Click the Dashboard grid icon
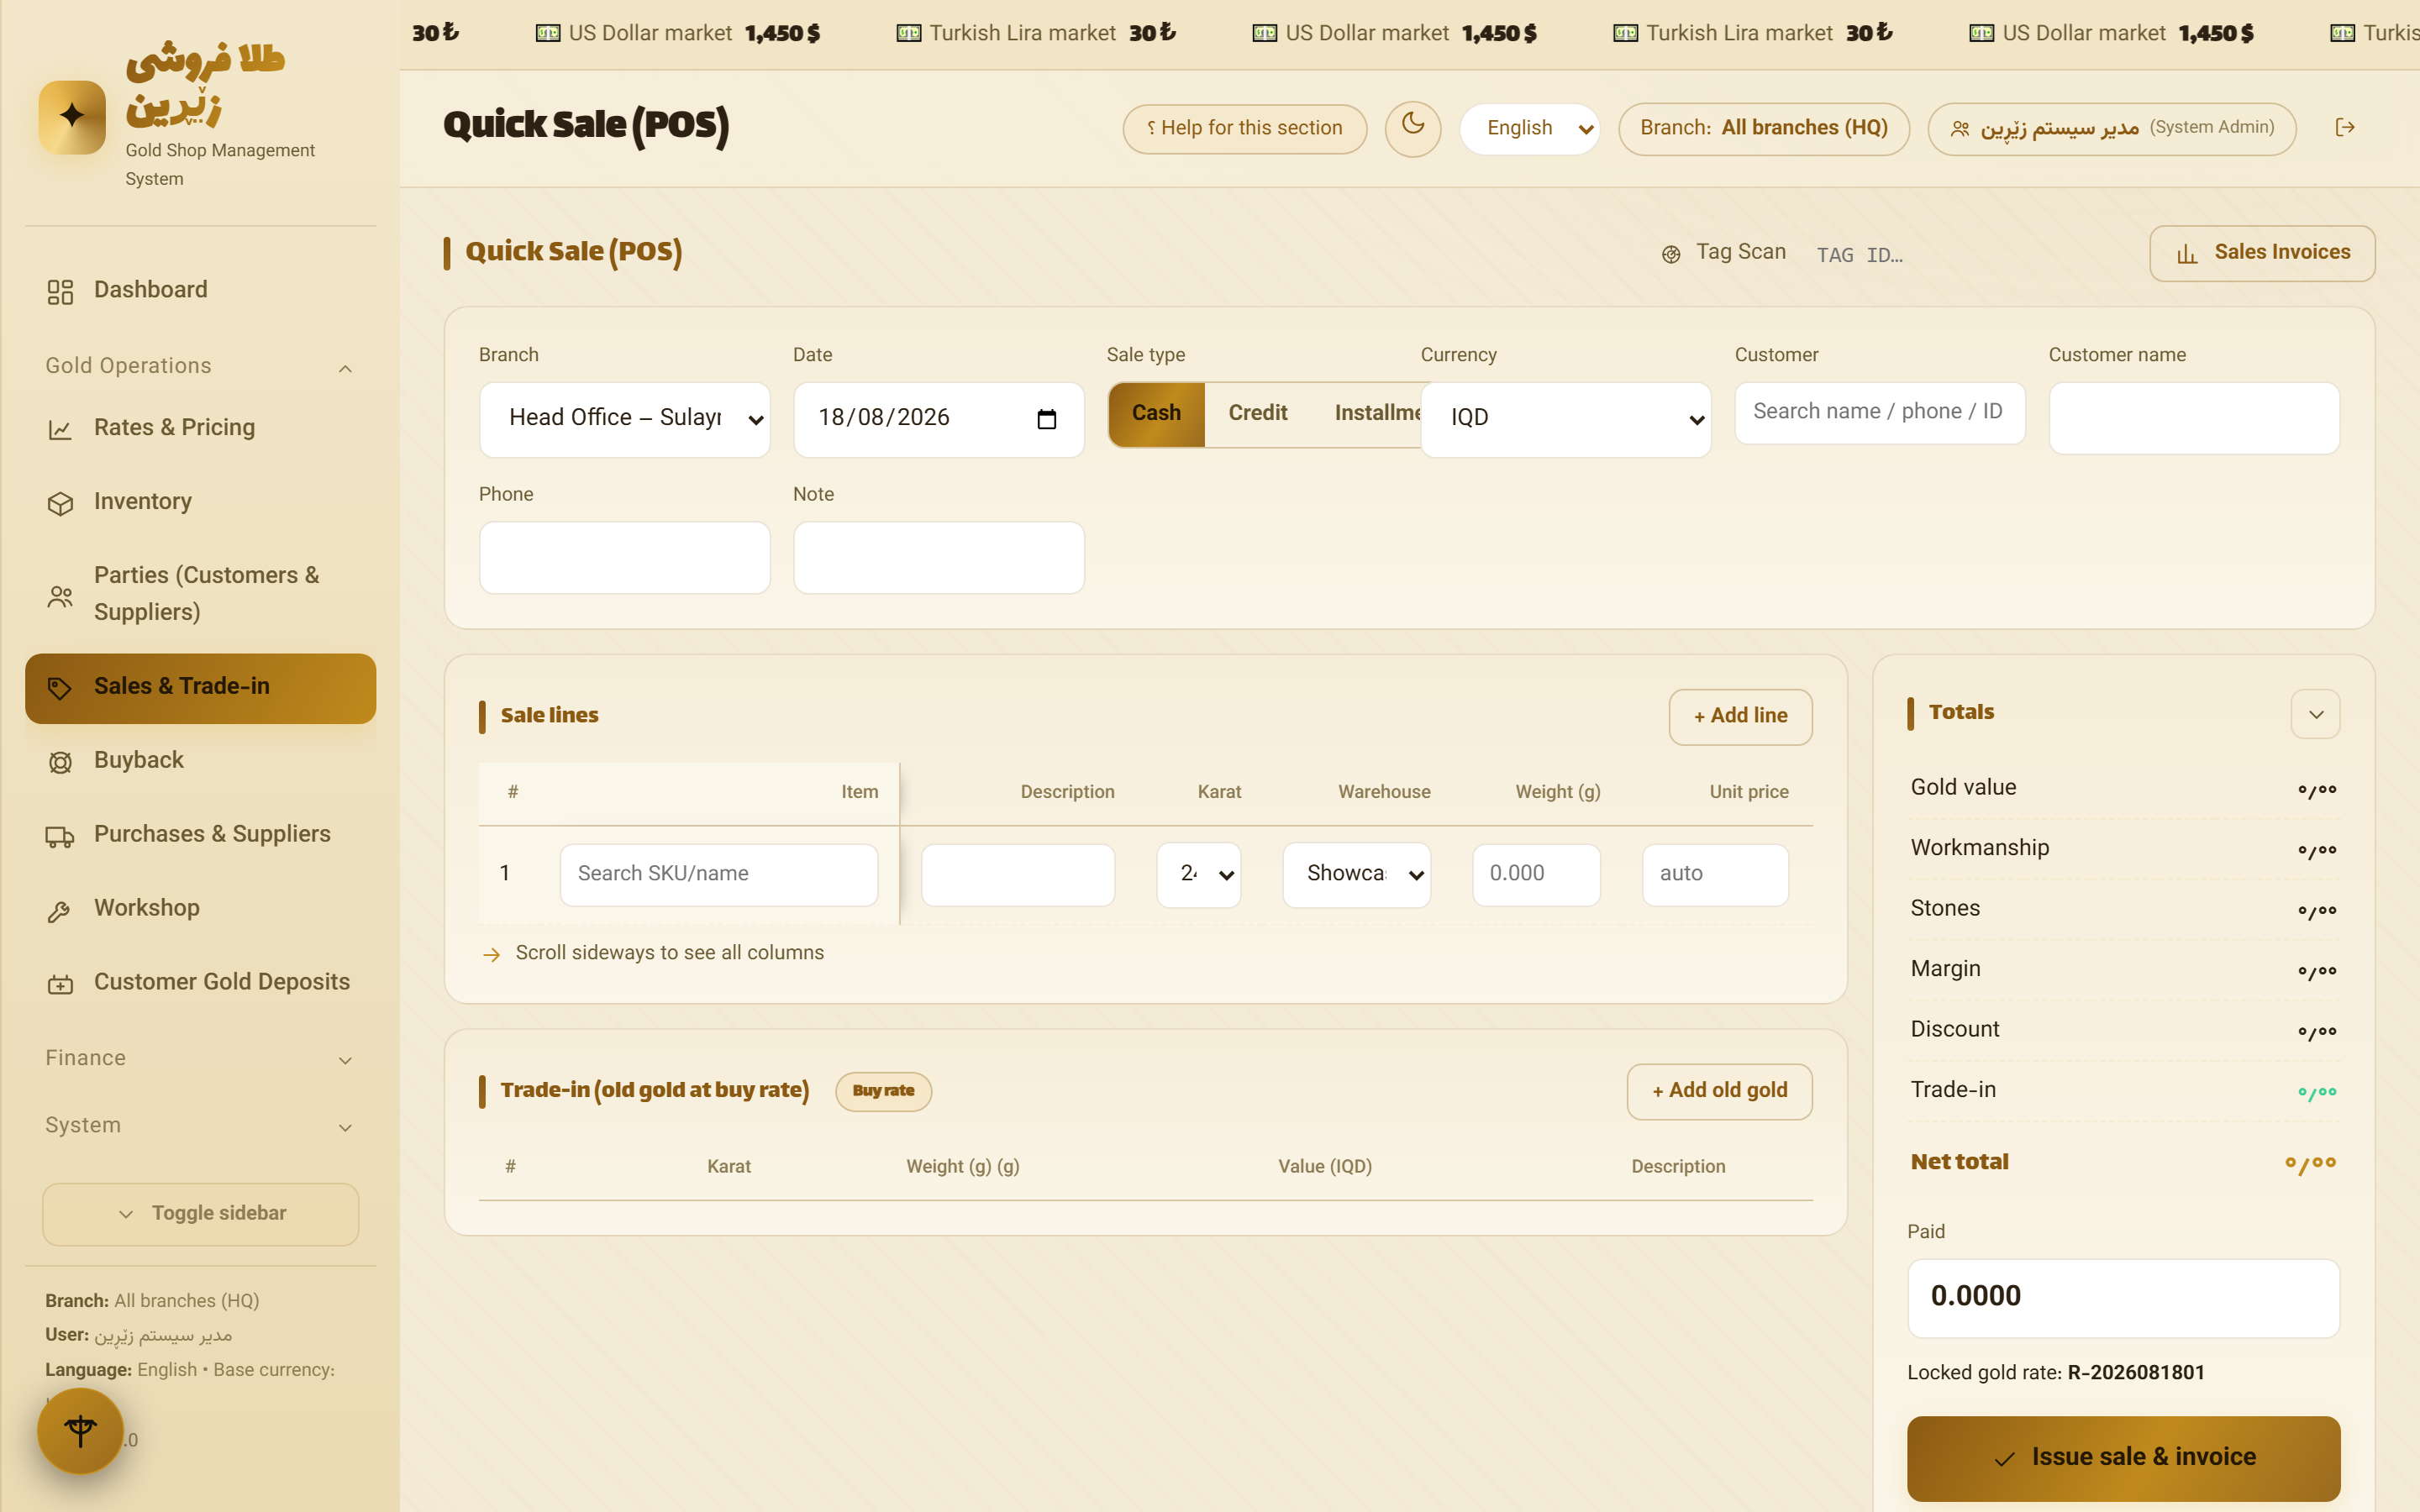 coord(60,292)
